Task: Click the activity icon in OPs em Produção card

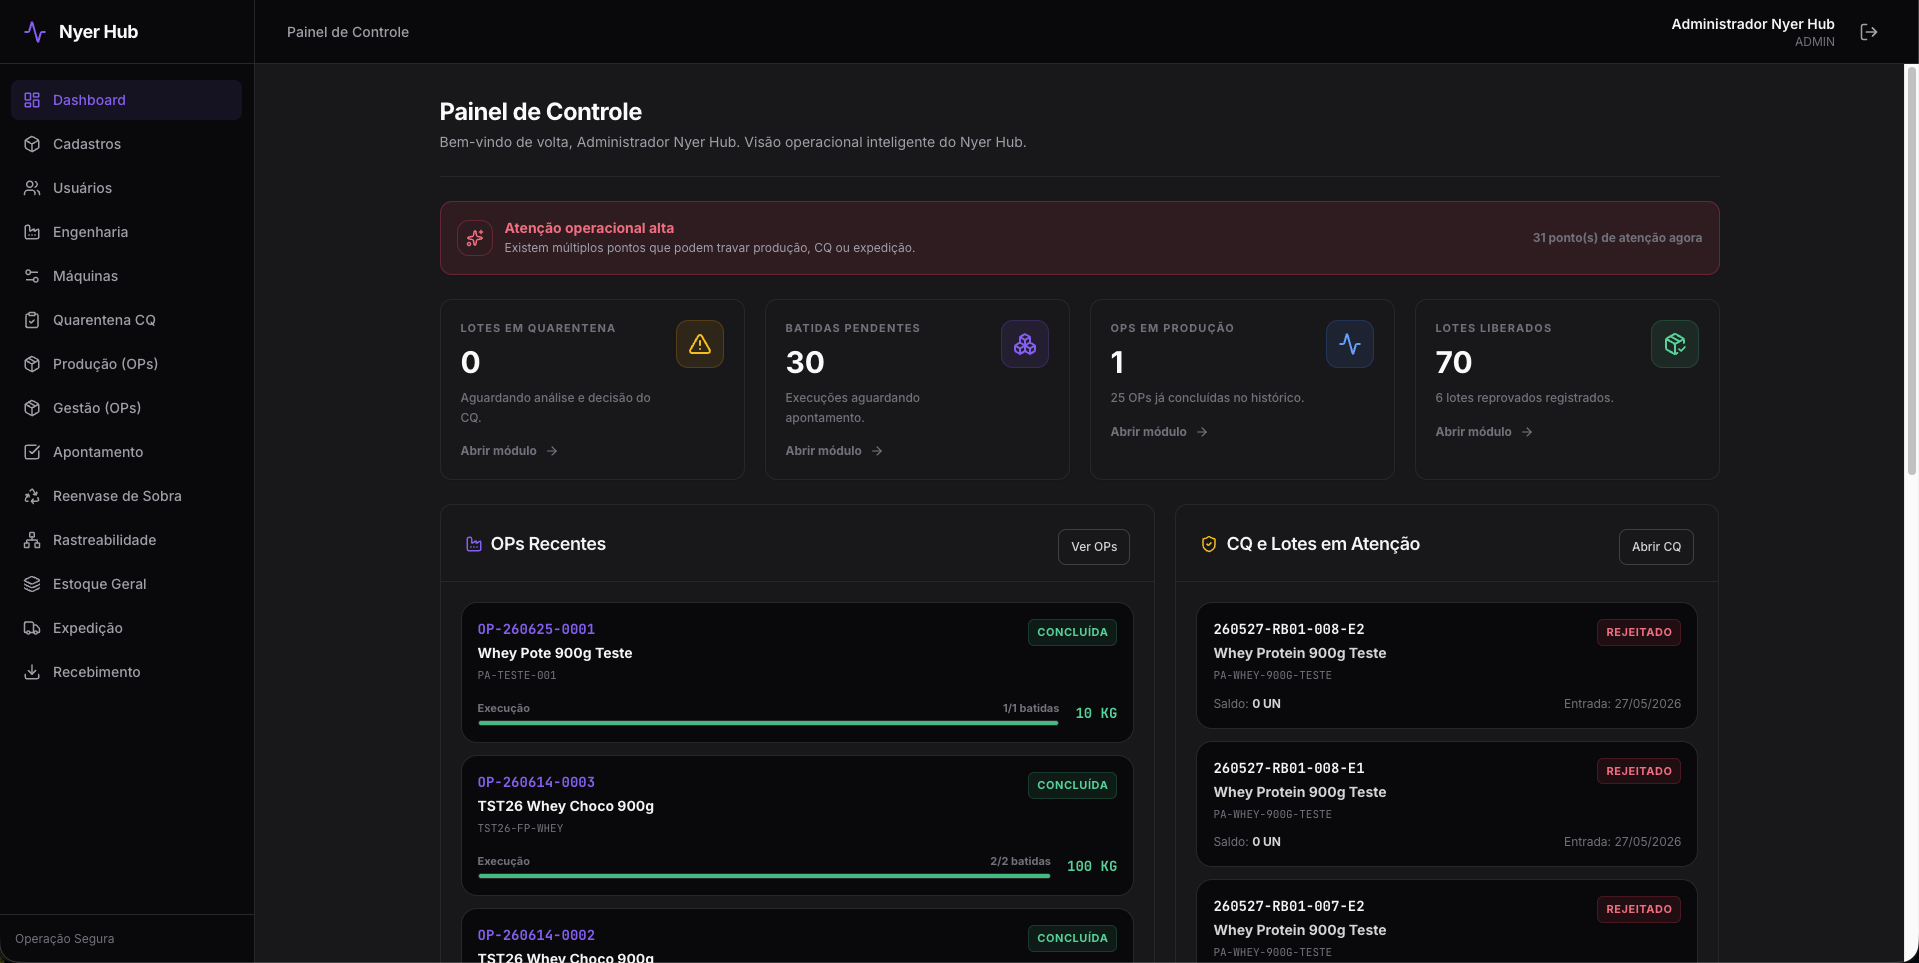Action: (x=1350, y=344)
